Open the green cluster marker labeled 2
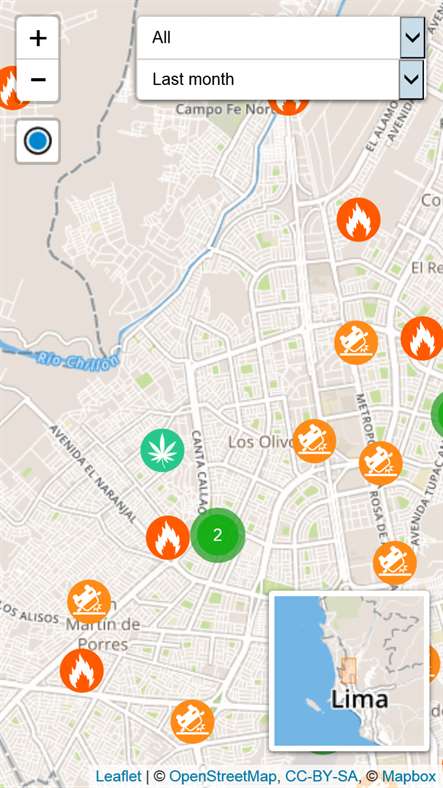This screenshot has width=443, height=788. 217,535
